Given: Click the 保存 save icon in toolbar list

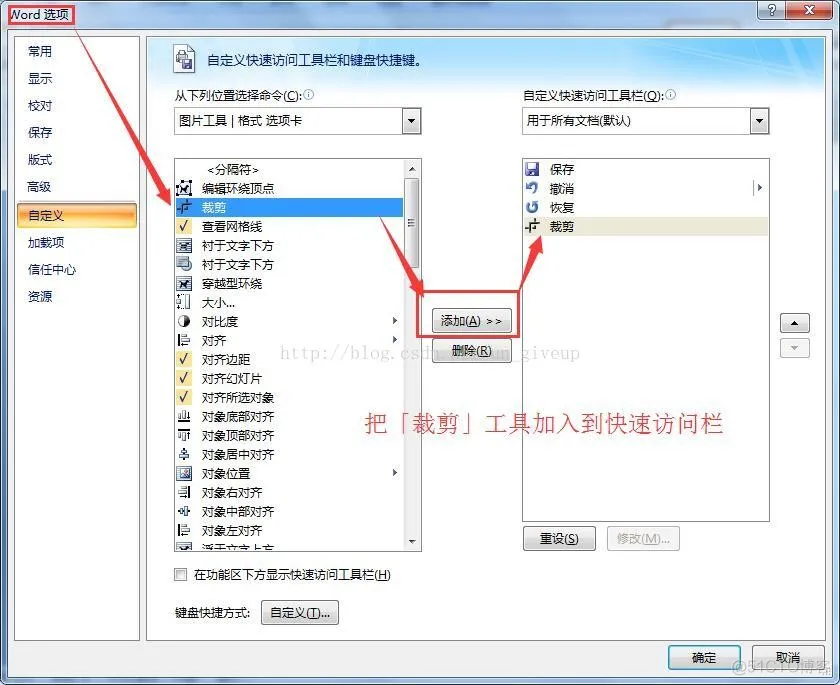Looking at the screenshot, I should (x=532, y=169).
